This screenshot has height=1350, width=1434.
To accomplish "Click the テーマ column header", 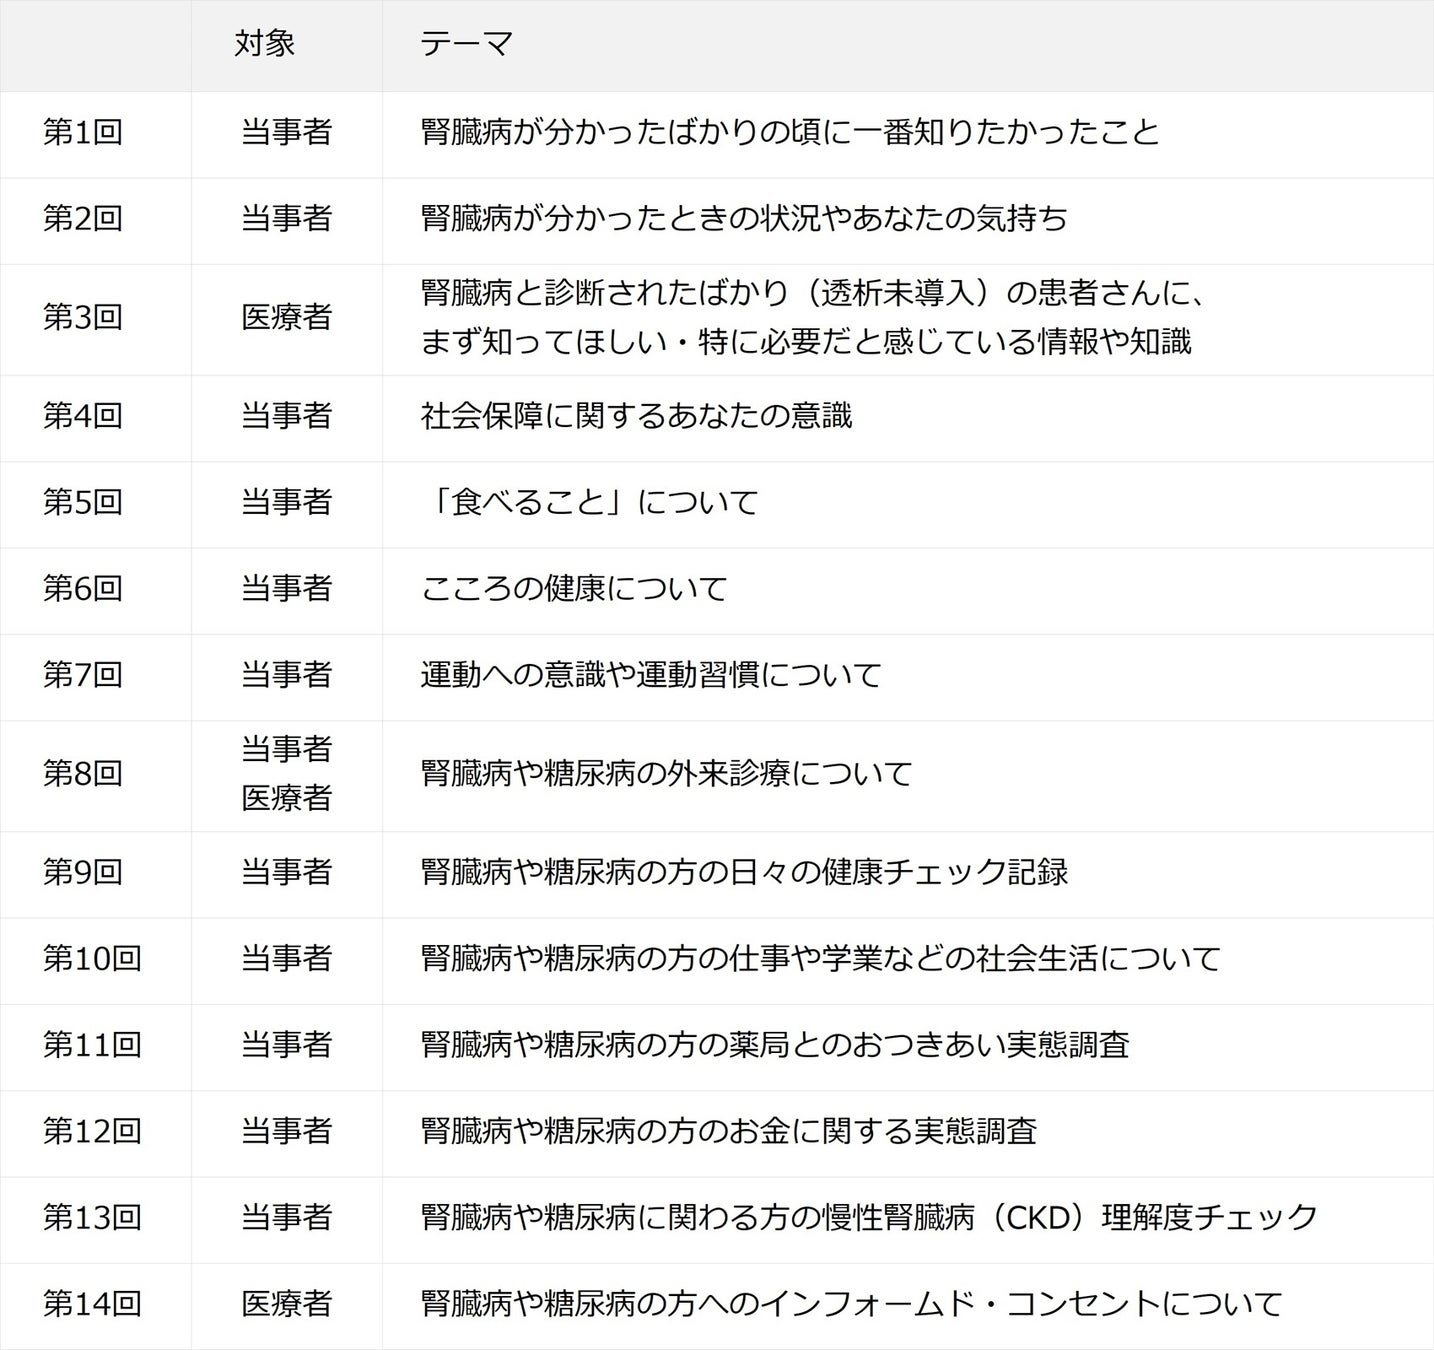I will coord(466,44).
